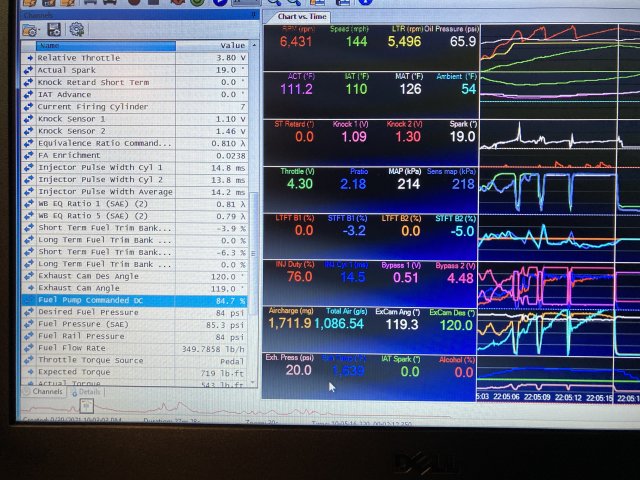Sort channels by the Name column header

105,46
